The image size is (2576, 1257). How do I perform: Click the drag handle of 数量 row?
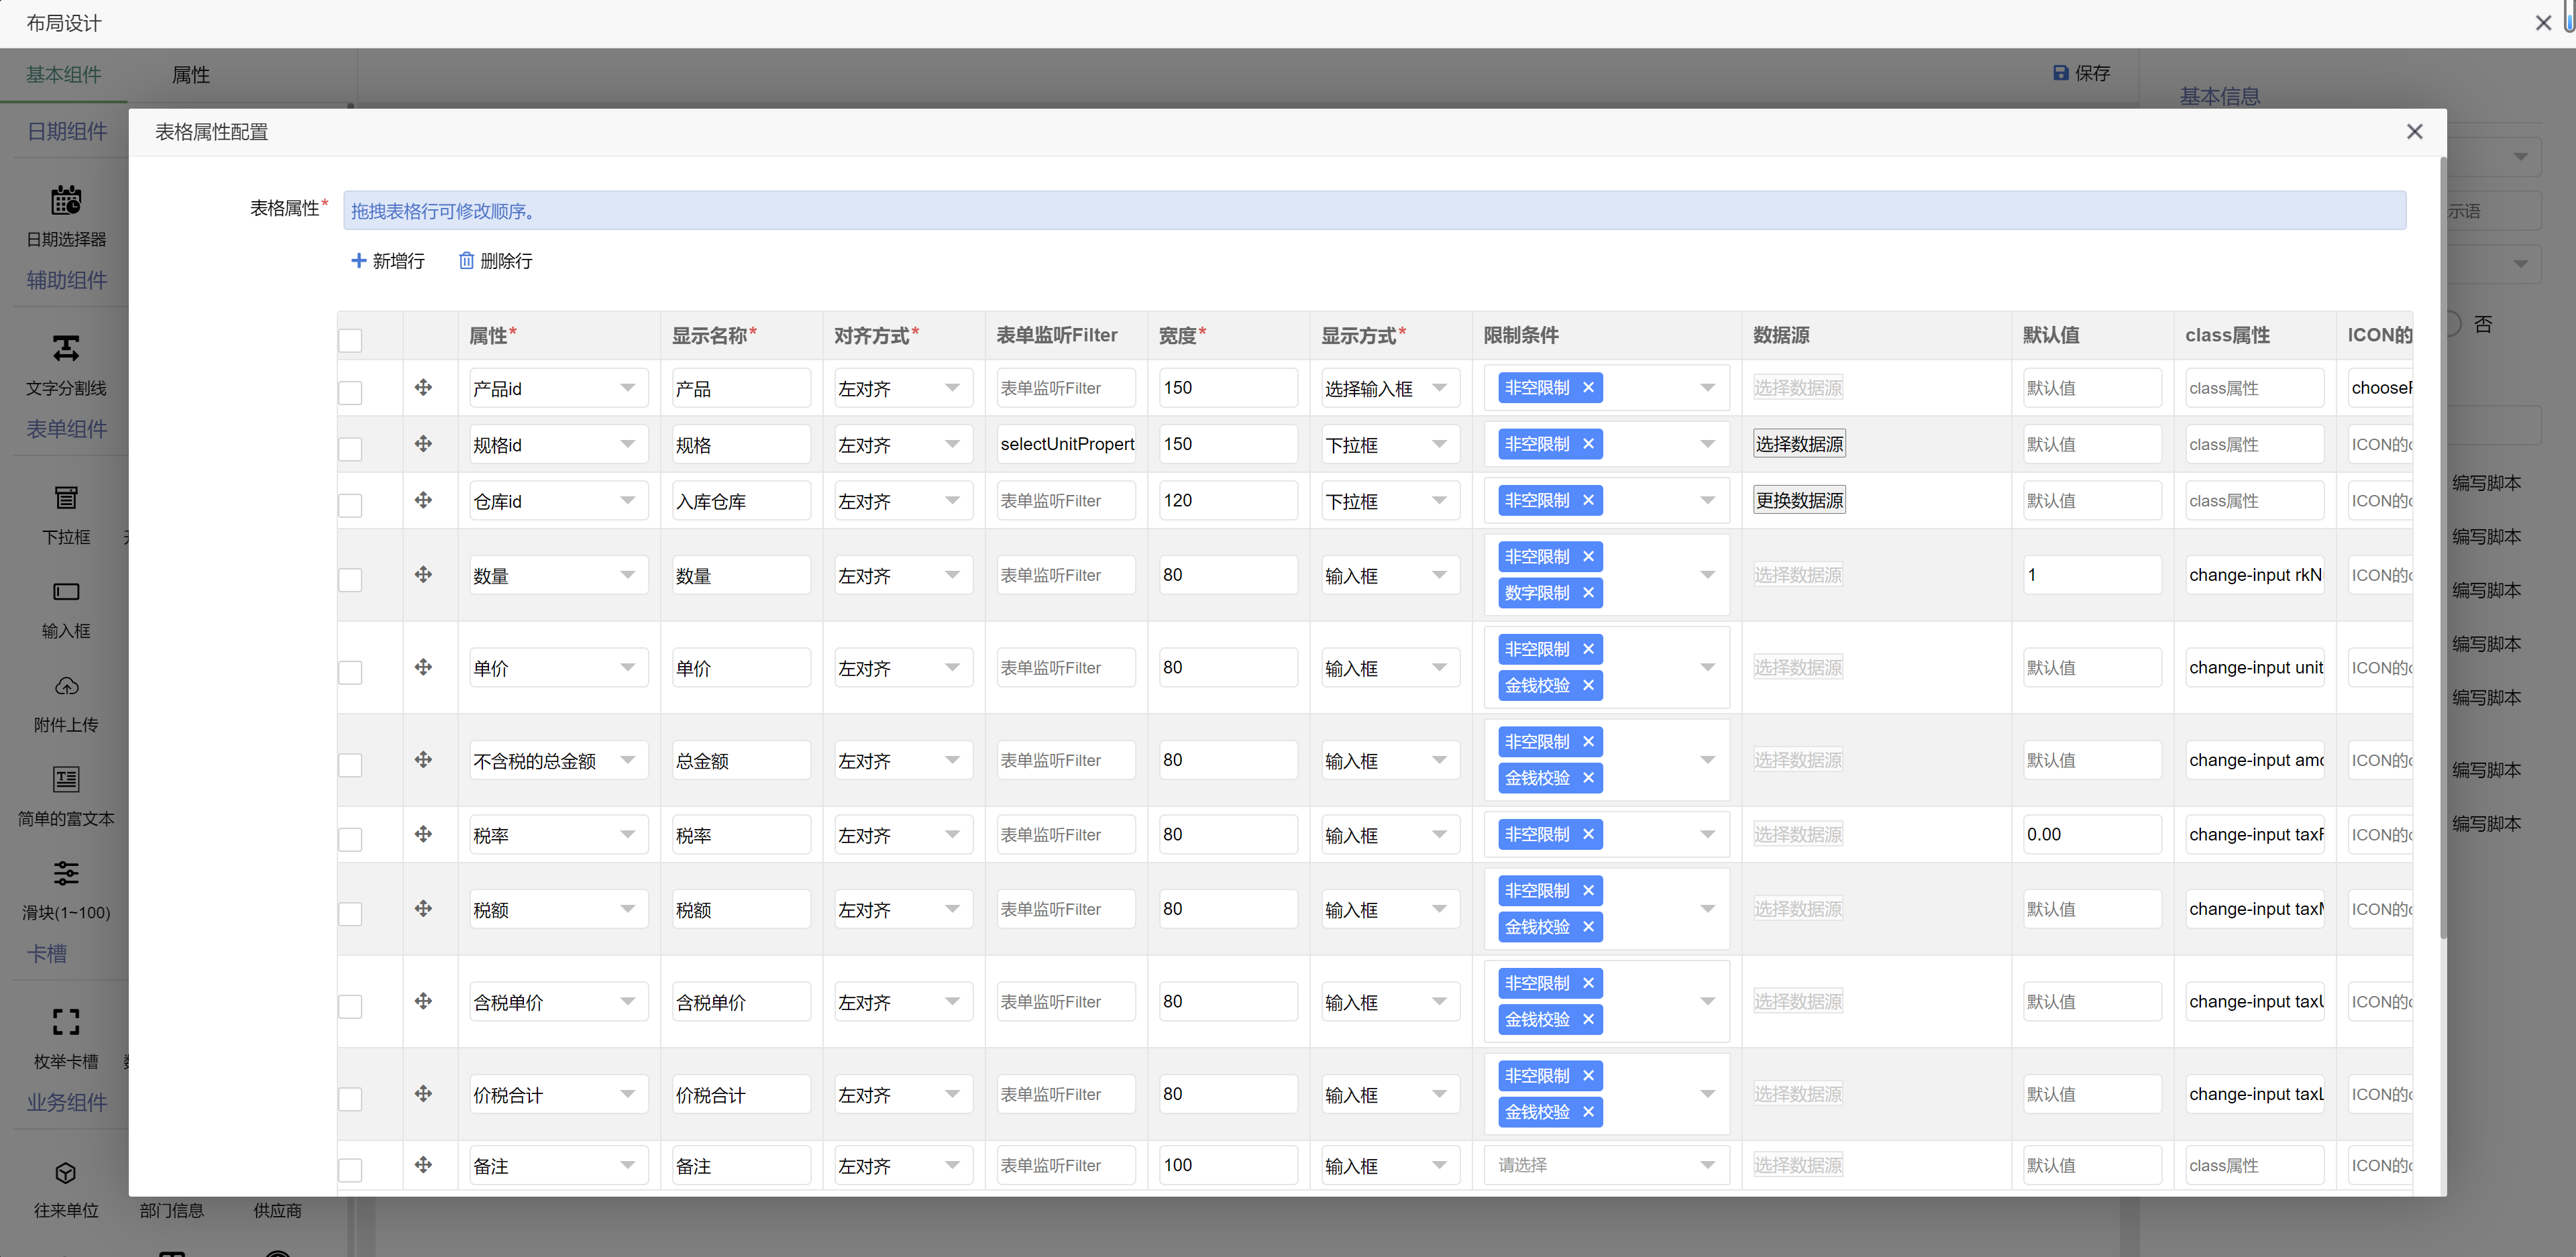[x=423, y=574]
